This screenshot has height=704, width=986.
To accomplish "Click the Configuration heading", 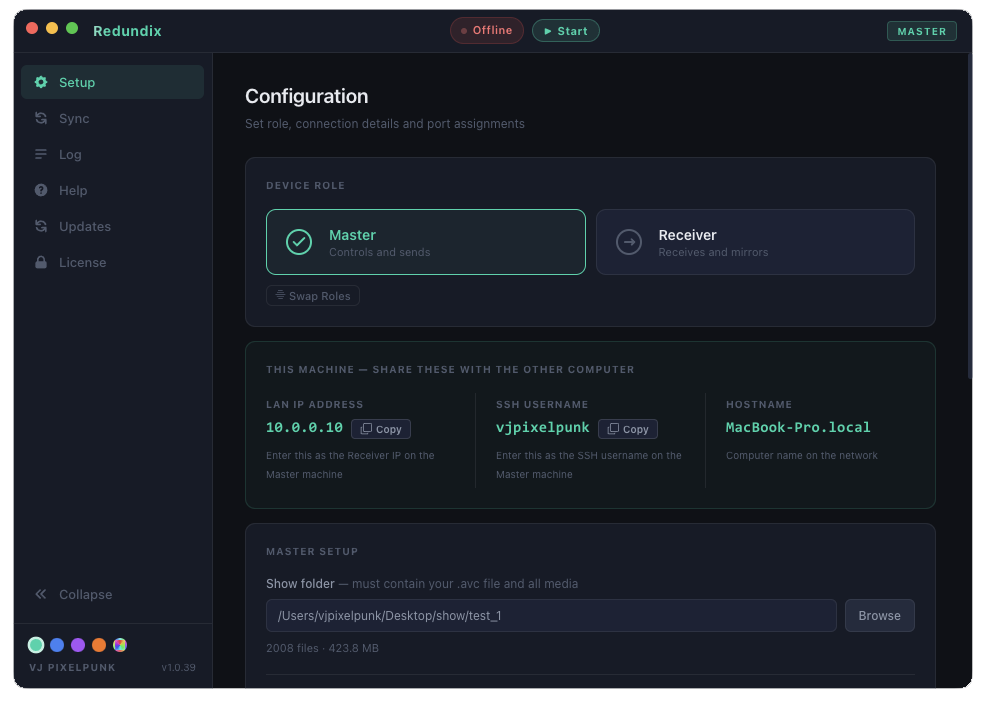I will tap(307, 96).
